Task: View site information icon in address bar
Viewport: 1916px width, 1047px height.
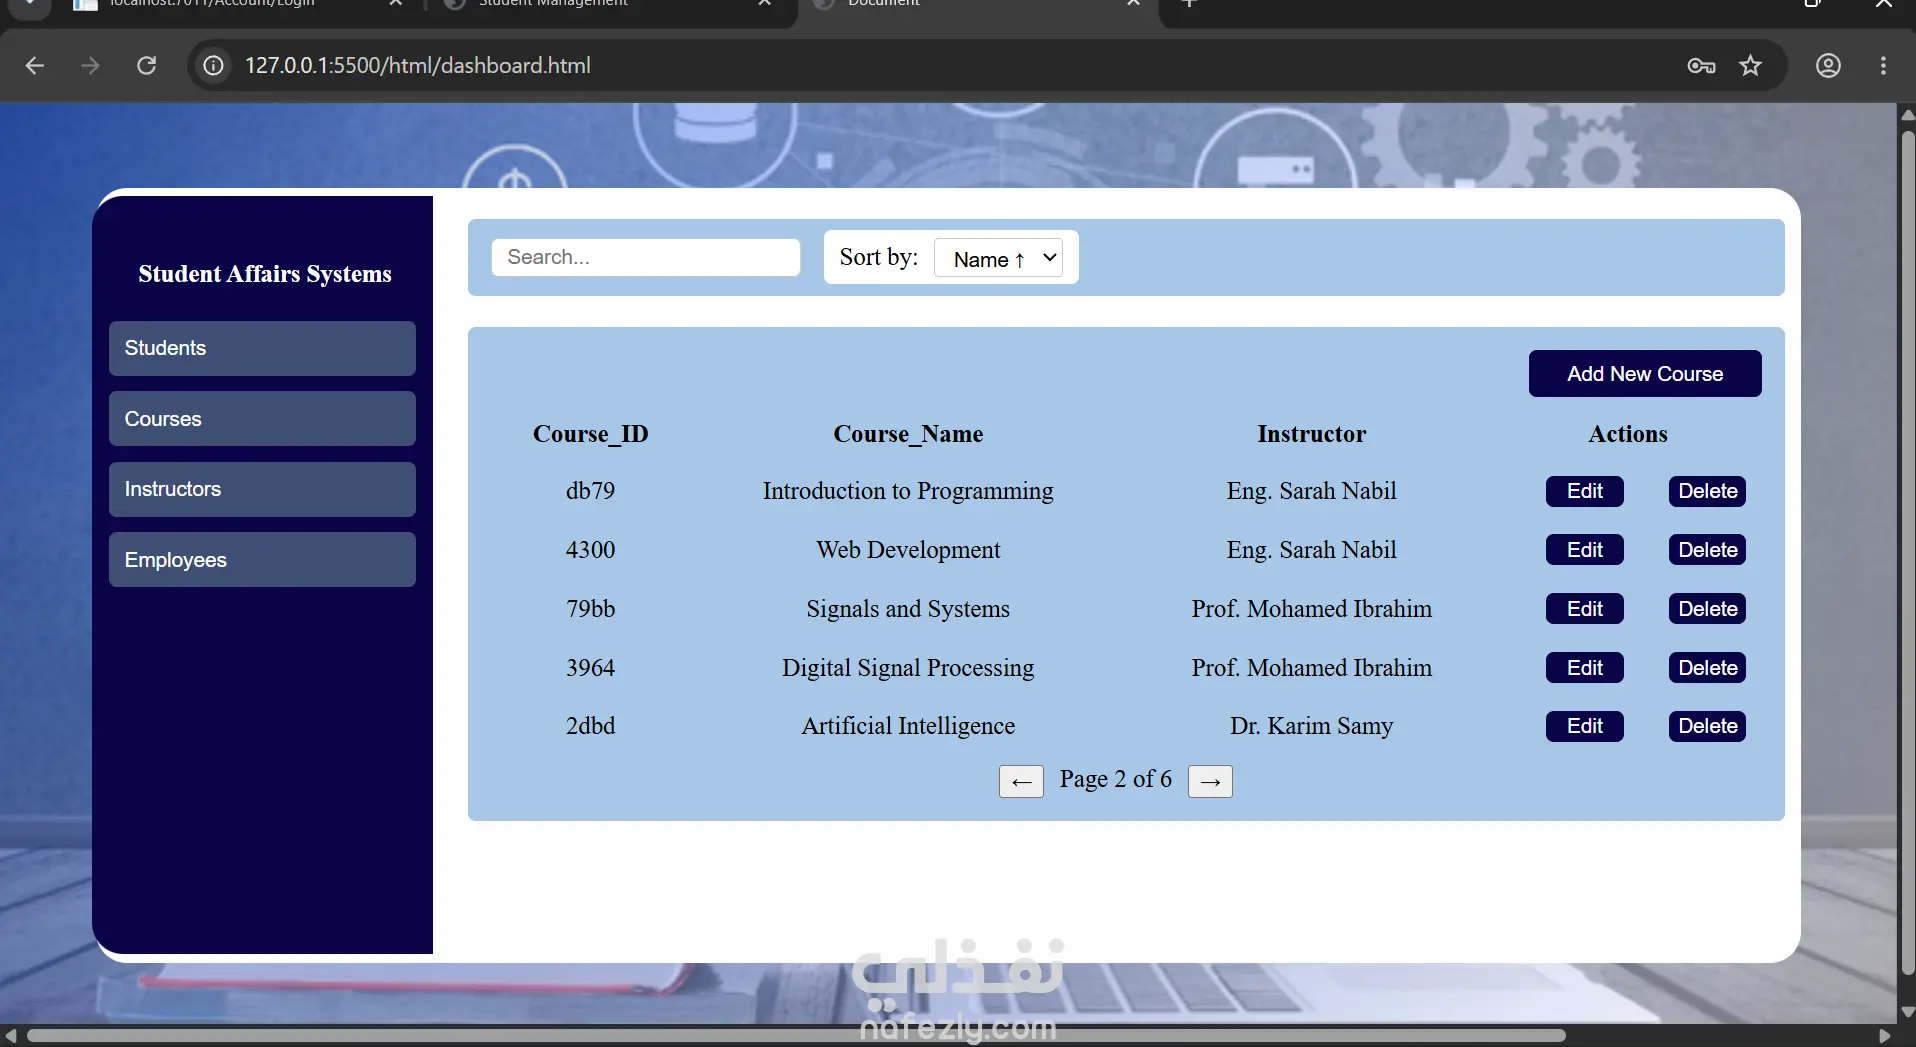Action: pos(213,66)
